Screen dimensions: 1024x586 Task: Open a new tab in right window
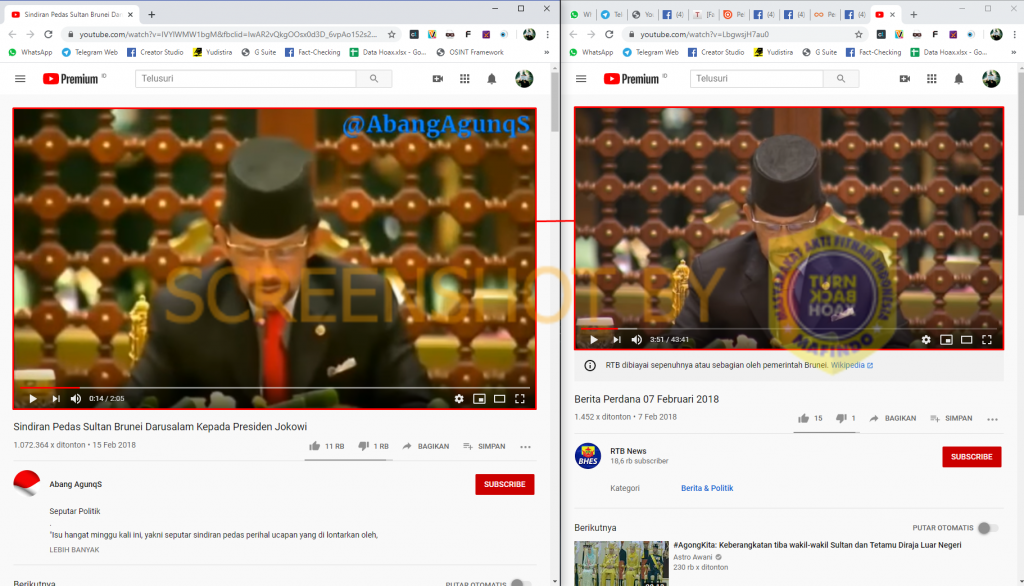point(914,14)
